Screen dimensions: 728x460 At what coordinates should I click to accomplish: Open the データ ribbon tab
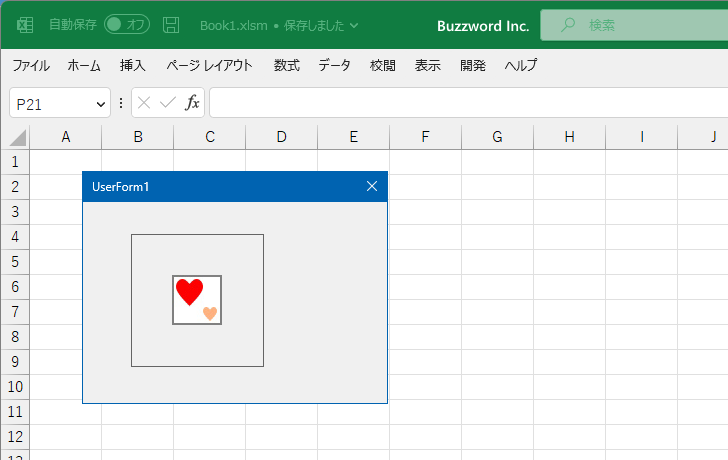(334, 65)
